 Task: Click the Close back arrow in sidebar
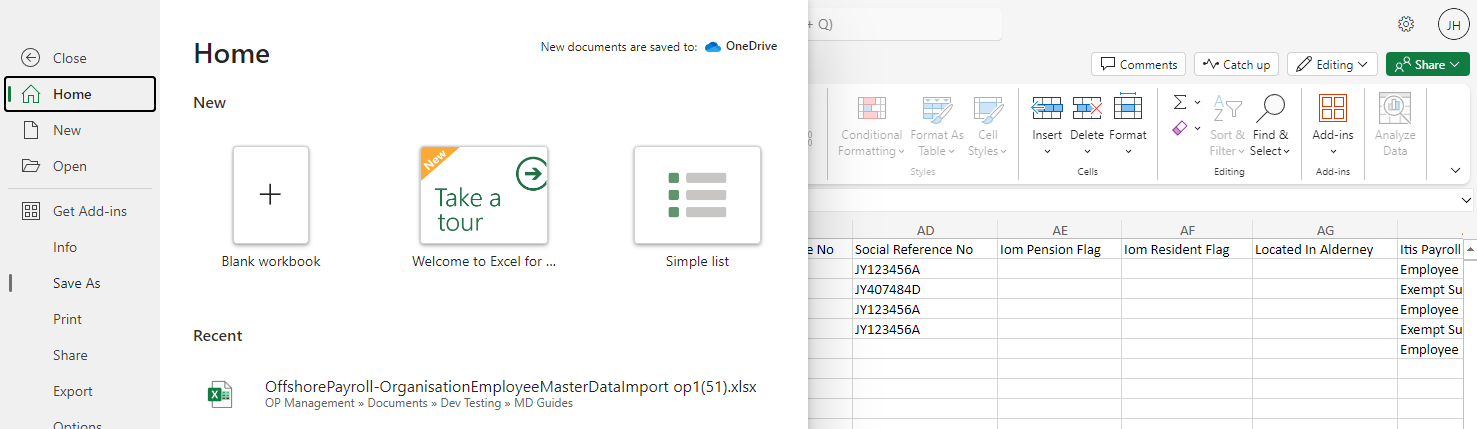pos(30,58)
